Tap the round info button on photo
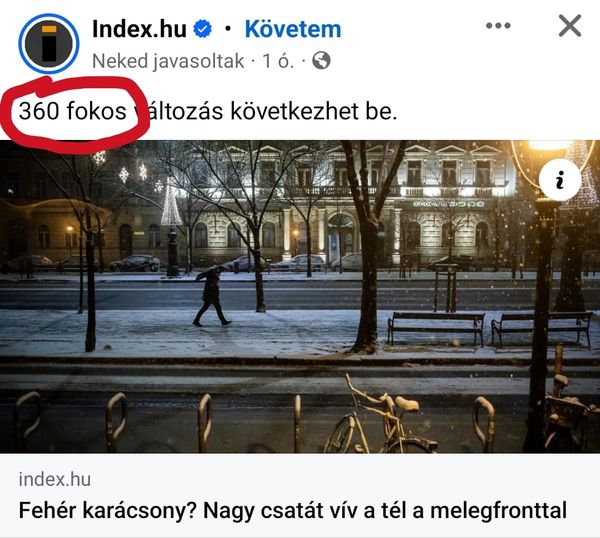 [x=560, y=179]
